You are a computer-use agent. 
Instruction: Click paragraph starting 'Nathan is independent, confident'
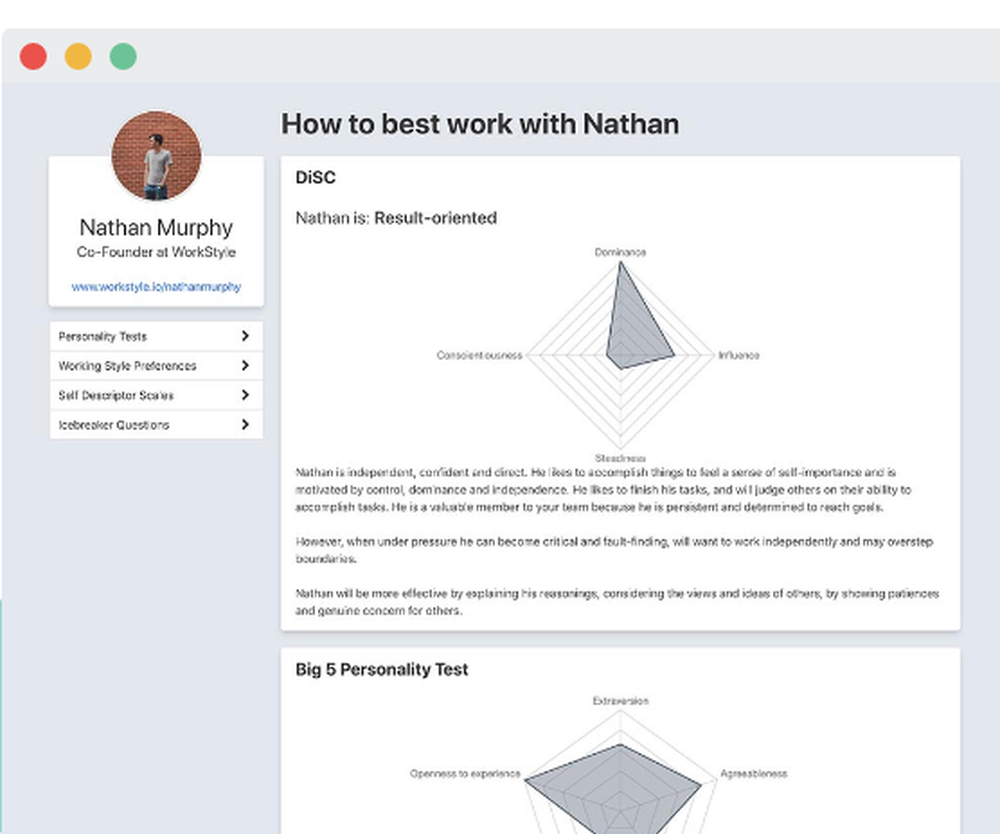coord(603,490)
